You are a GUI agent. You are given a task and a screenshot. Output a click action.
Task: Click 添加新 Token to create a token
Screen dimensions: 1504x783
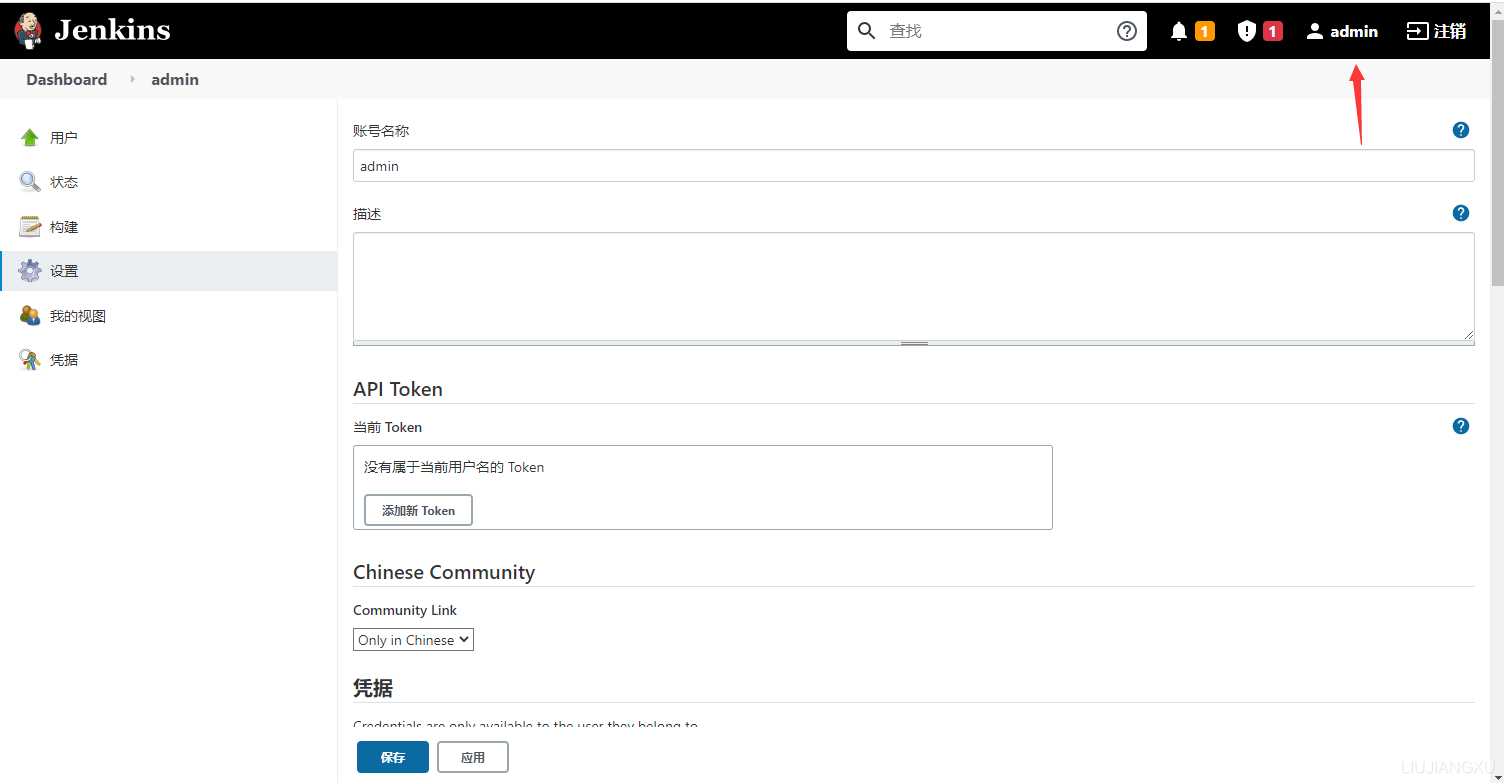click(x=417, y=510)
